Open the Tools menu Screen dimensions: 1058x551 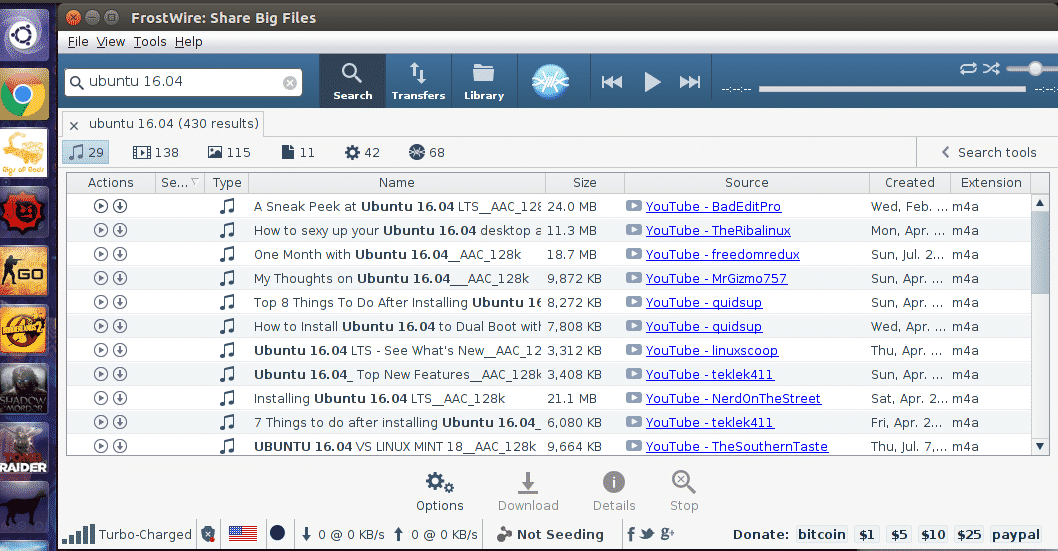pyautogui.click(x=150, y=41)
